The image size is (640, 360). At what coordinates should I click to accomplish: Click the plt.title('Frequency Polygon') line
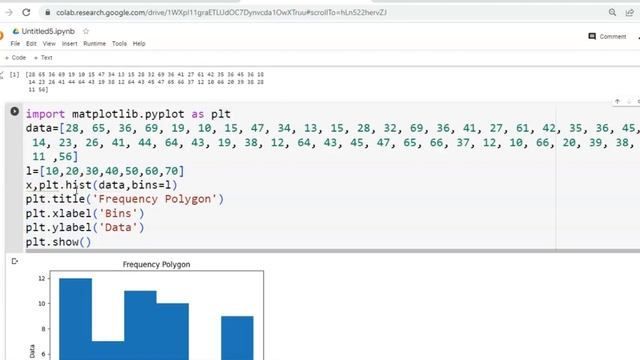pos(125,199)
